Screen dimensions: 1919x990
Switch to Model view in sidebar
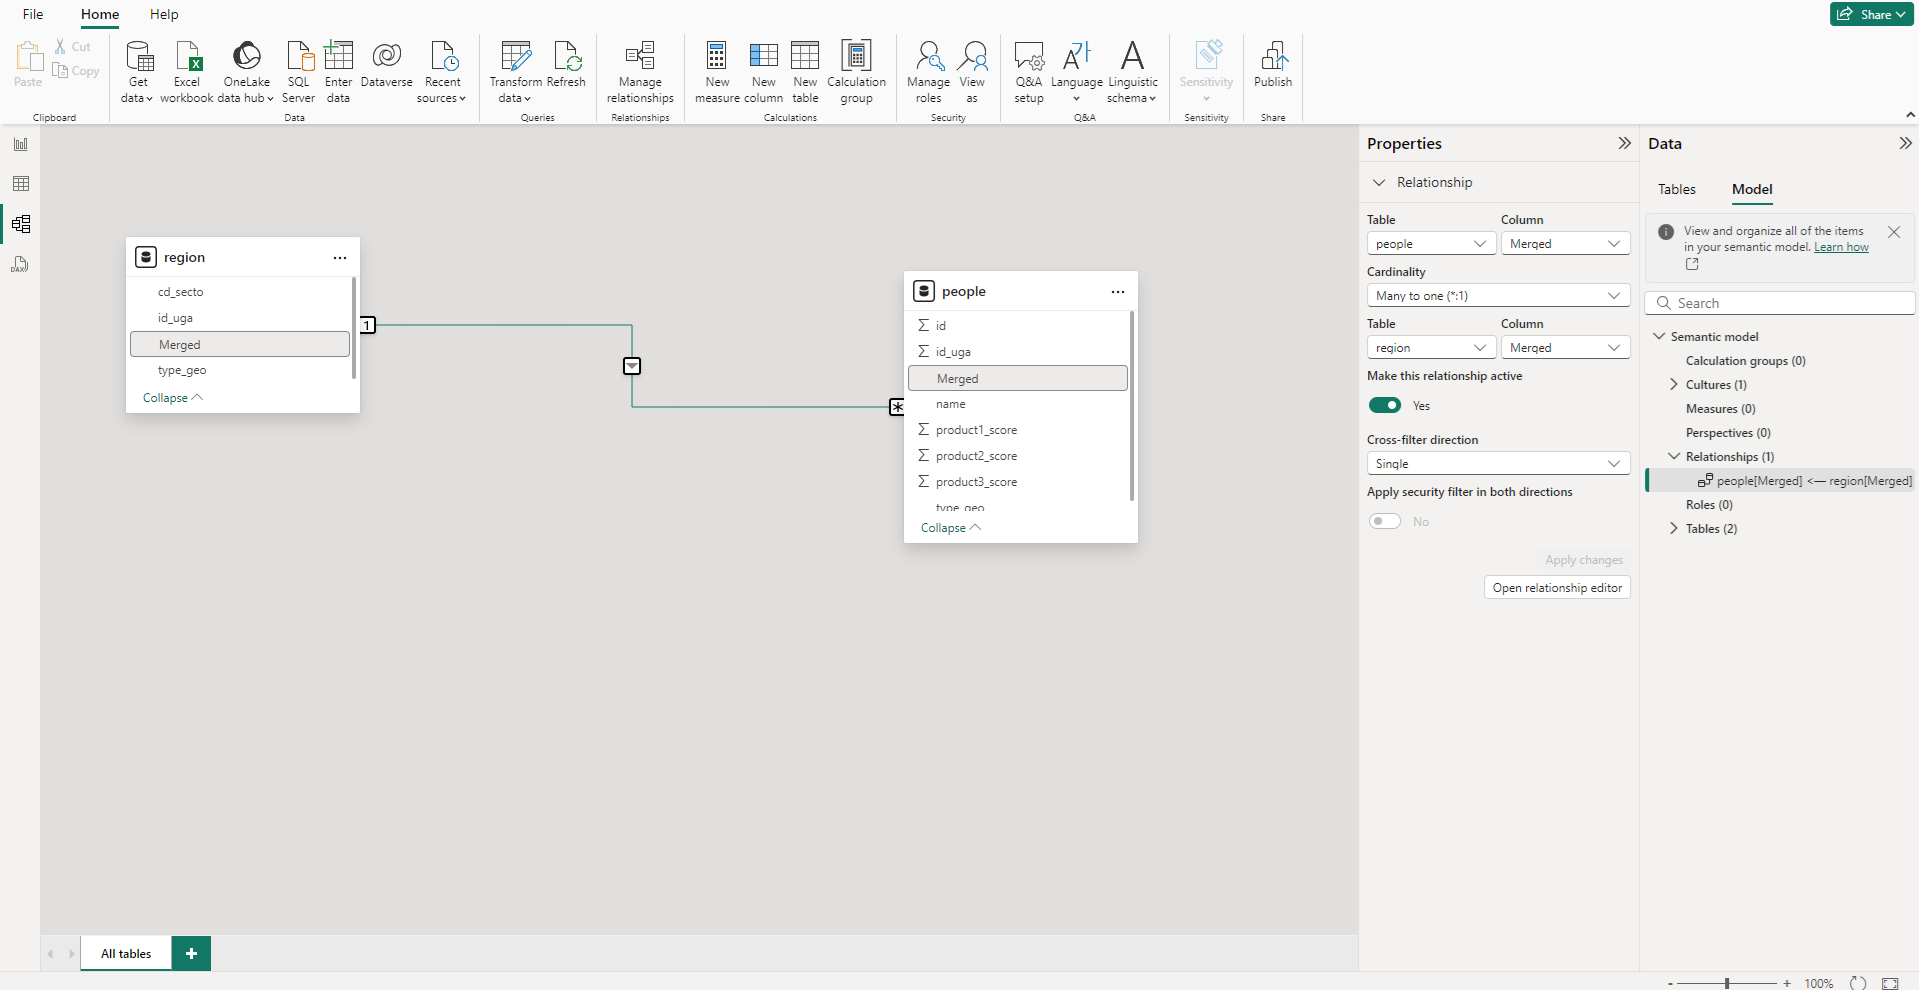[21, 224]
